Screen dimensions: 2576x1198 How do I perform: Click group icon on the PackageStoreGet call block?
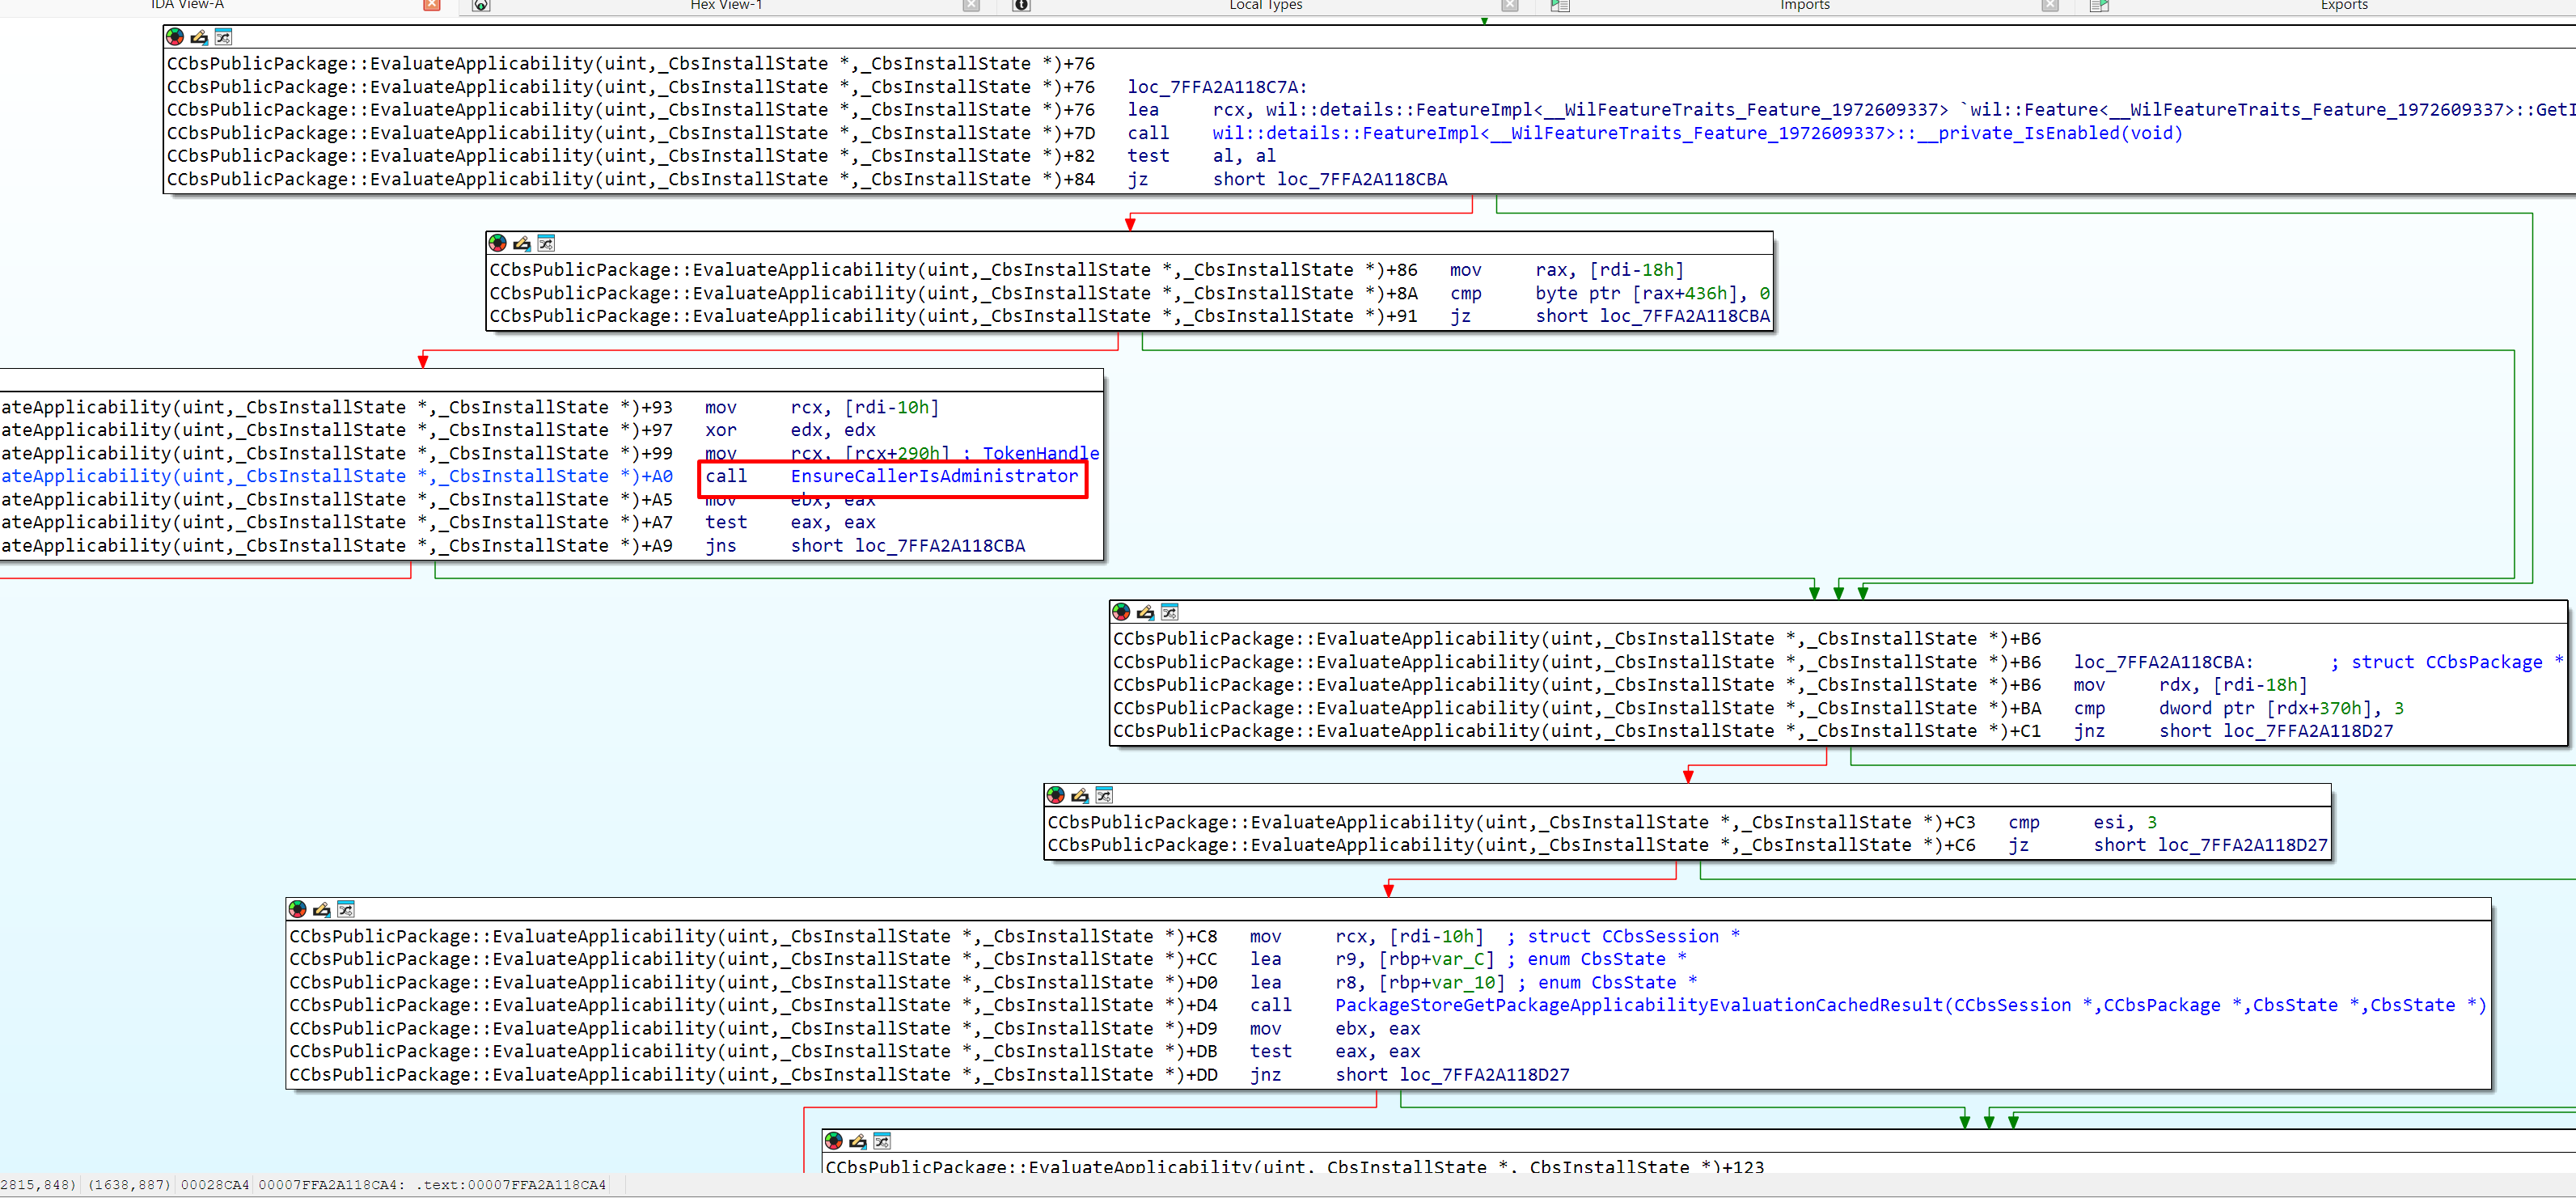[x=346, y=909]
